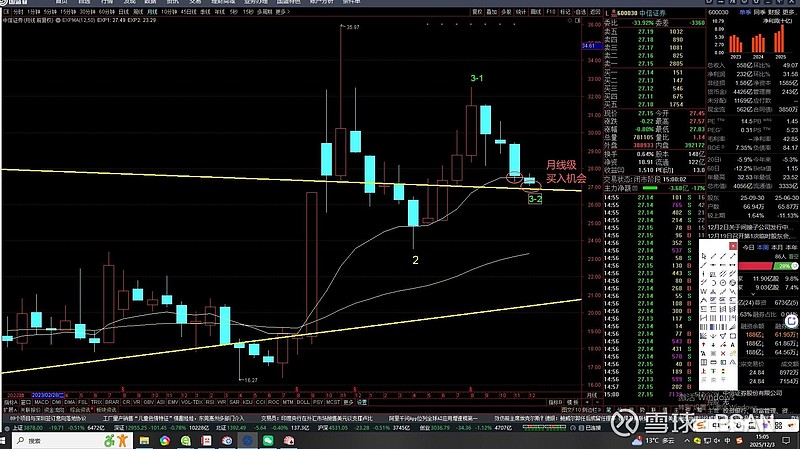The image size is (800, 449).
Task: Click the 卖五 27.19 order row
Action: 654,31
